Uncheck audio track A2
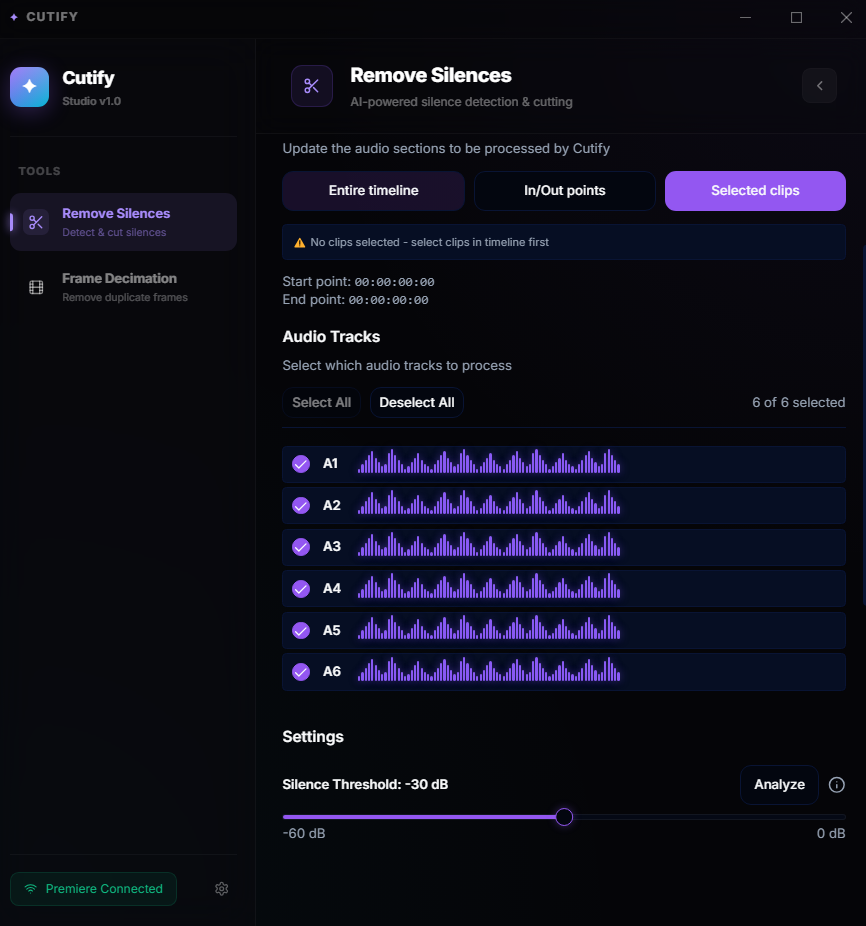Screen dimensions: 866x926 click(301, 506)
